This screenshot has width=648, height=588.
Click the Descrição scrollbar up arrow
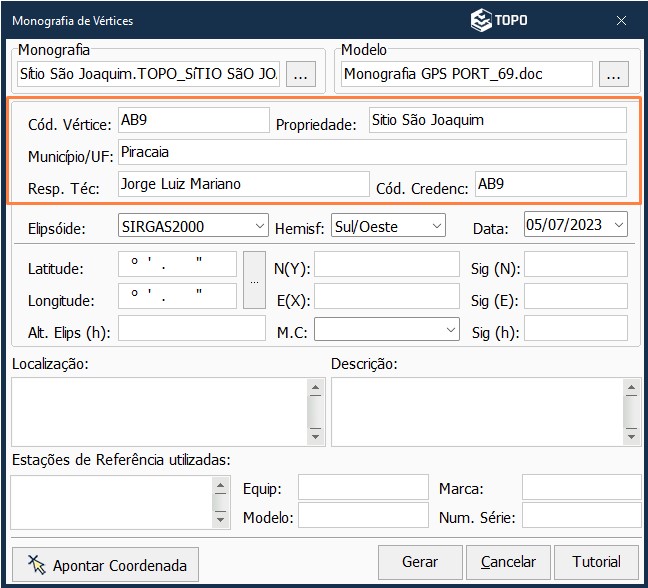tap(631, 388)
